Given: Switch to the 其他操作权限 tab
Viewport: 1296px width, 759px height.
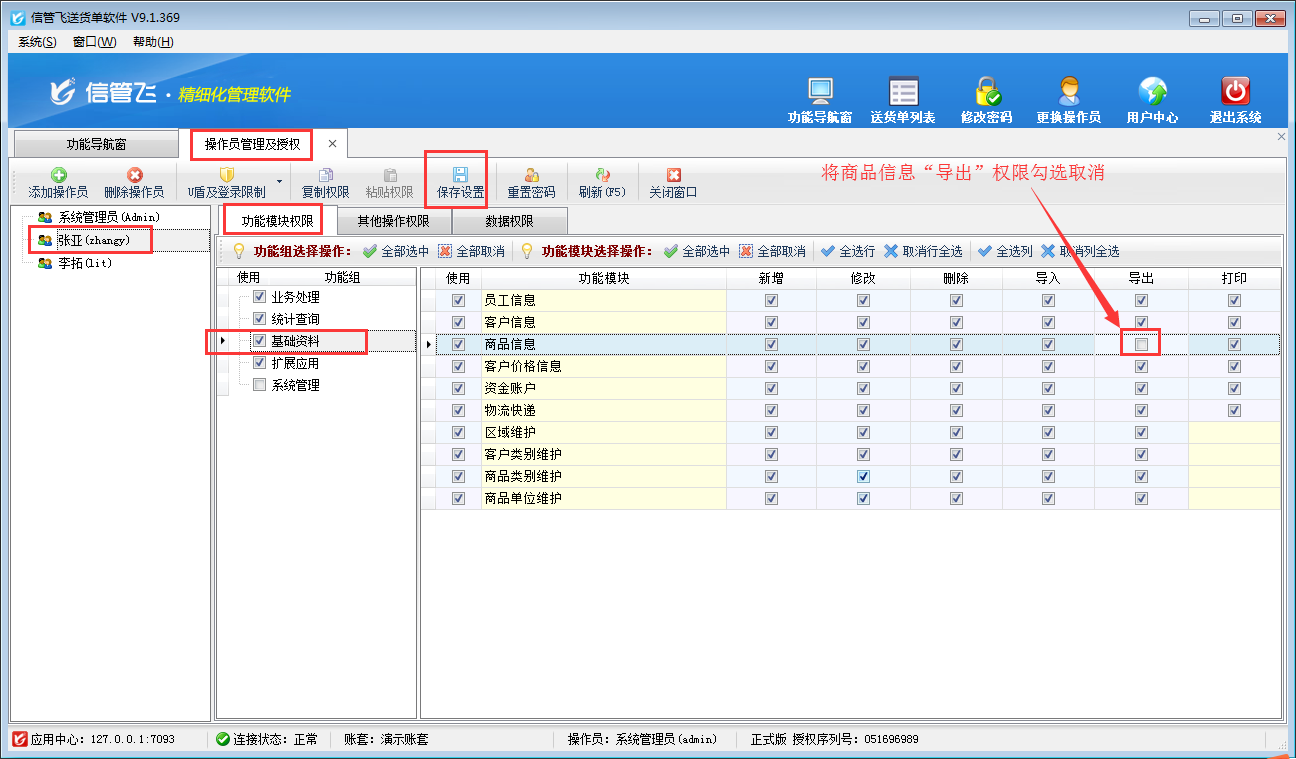Looking at the screenshot, I should tap(393, 221).
